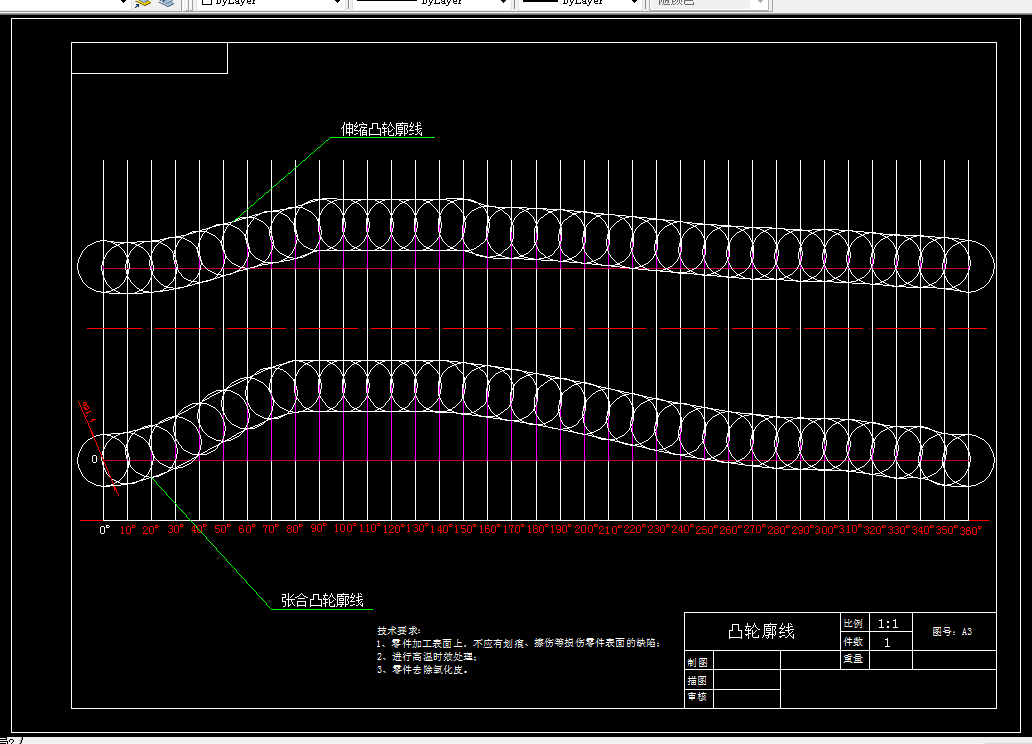The height and width of the screenshot is (744, 1032).
Task: Click the 凸轮廓线 title block heading
Action: coord(761,631)
